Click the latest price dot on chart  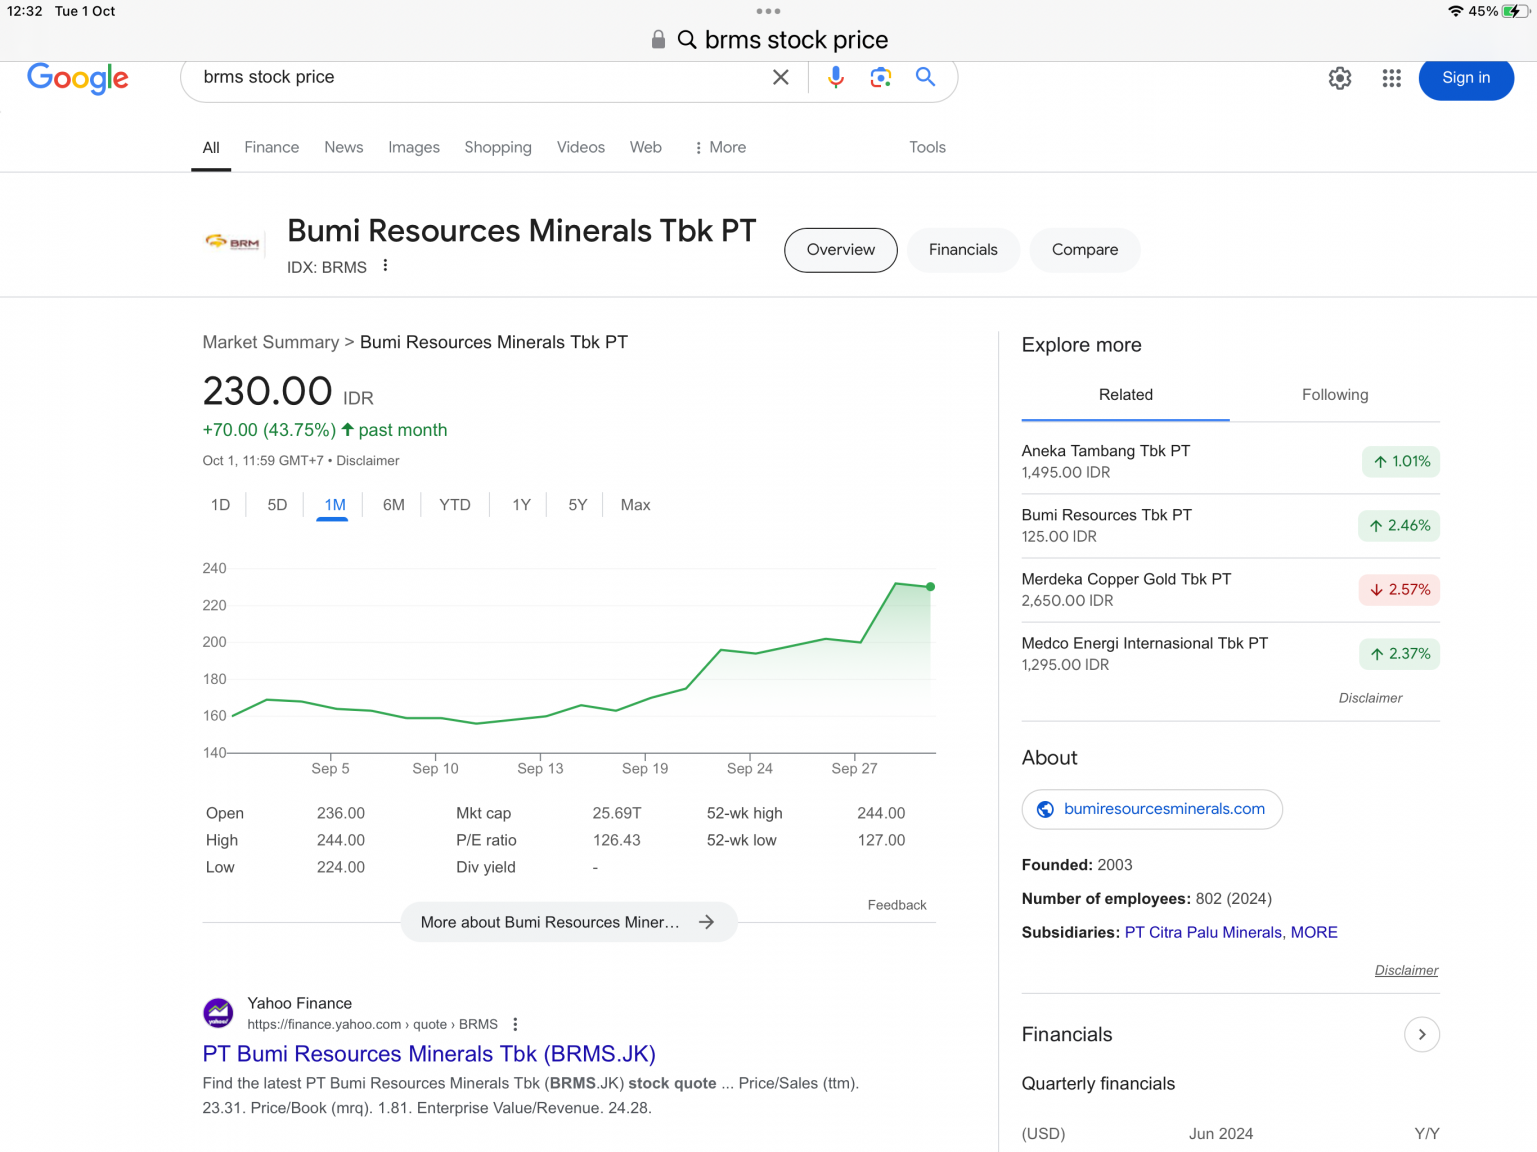[931, 587]
